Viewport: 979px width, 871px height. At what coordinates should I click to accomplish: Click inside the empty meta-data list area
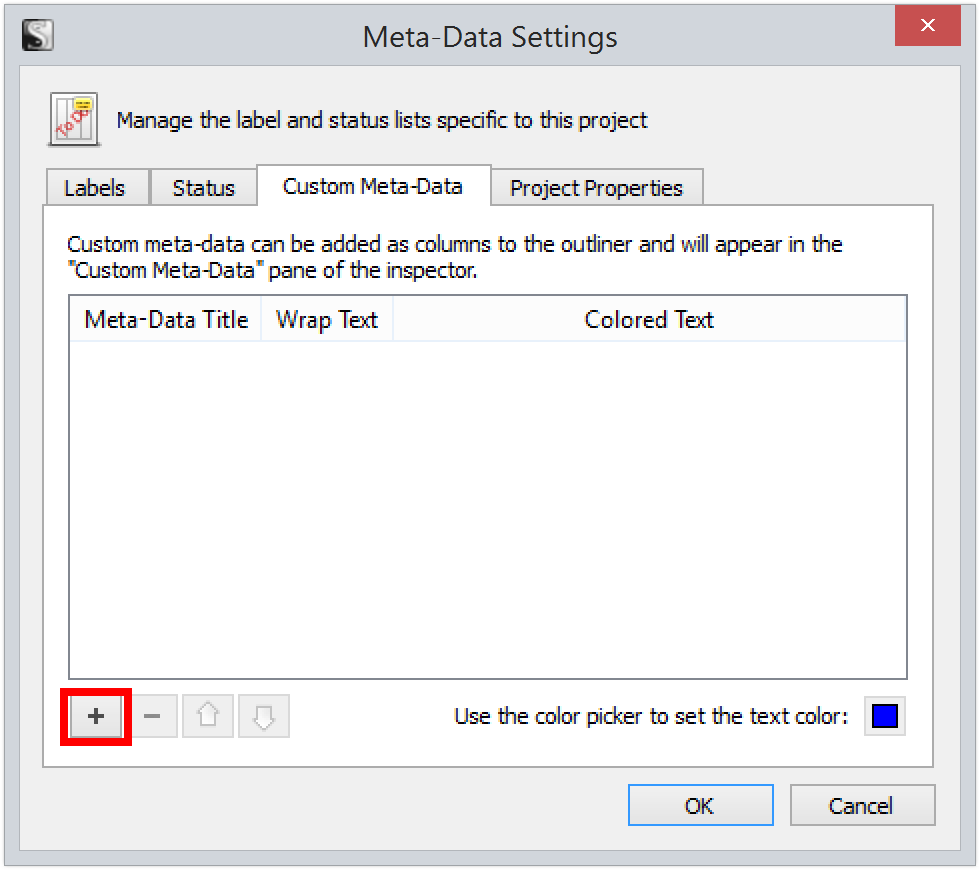487,510
